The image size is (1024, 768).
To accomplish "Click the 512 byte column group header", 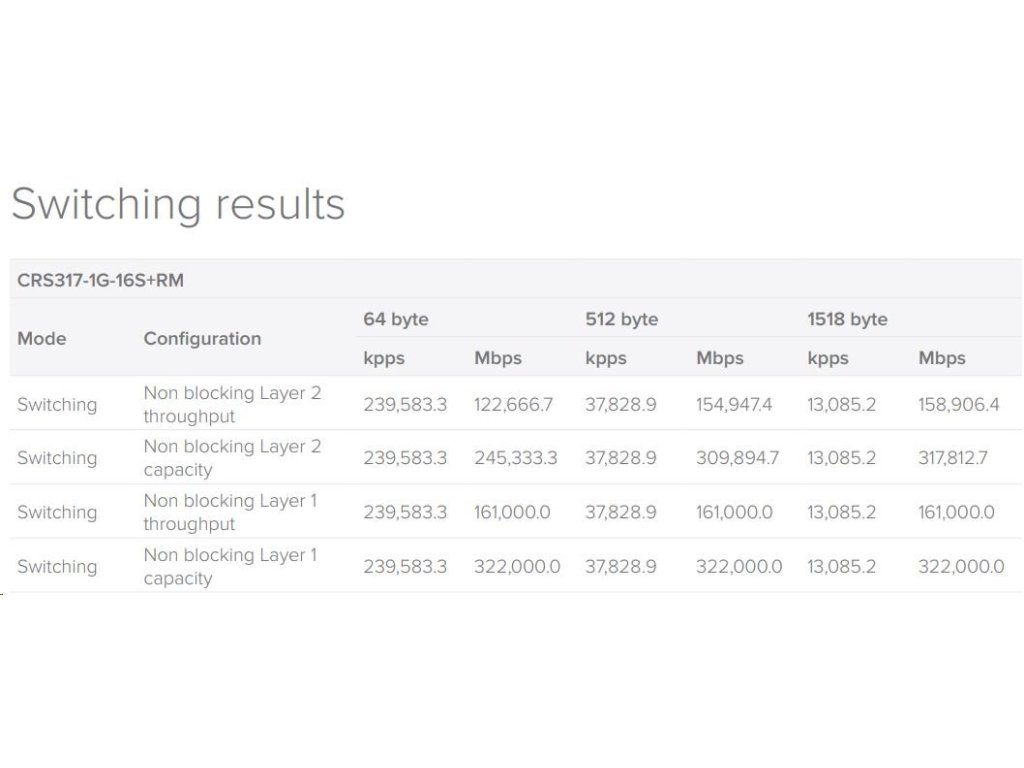I will [622, 319].
